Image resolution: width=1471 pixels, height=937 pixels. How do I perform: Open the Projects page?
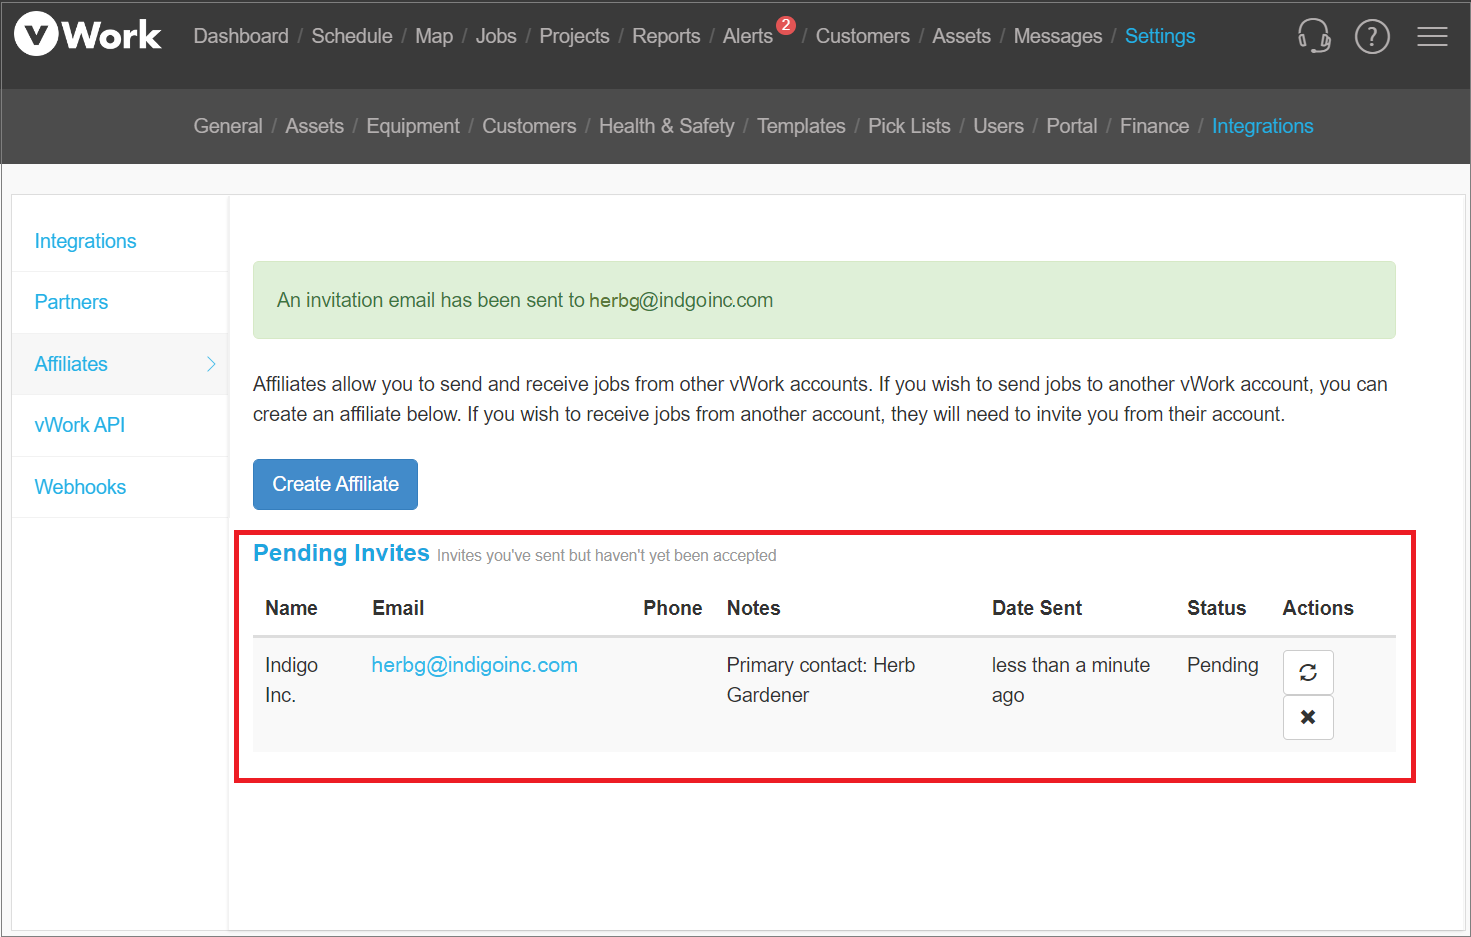point(574,36)
